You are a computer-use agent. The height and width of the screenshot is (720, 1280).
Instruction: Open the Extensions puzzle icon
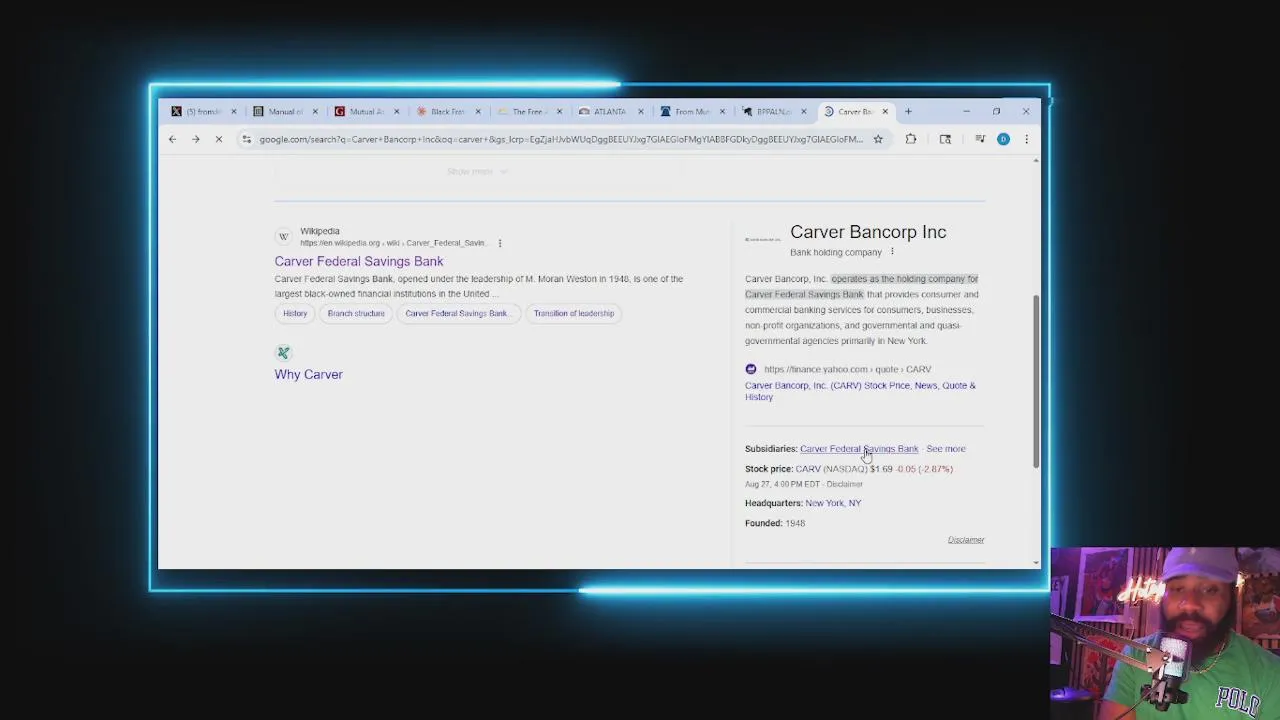[911, 139]
